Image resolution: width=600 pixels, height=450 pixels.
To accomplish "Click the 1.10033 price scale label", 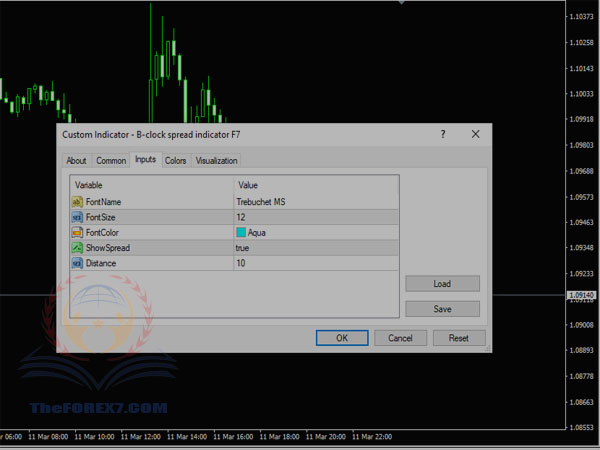I will (582, 94).
